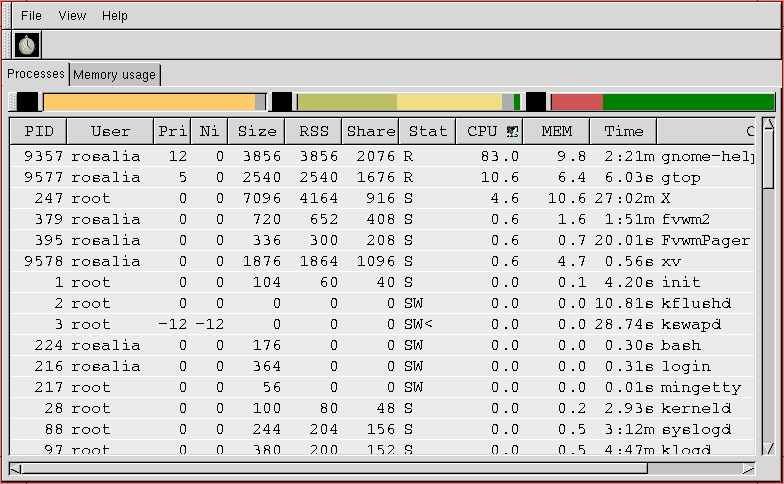
Task: Click the orange CPU usage bar
Action: 150,102
